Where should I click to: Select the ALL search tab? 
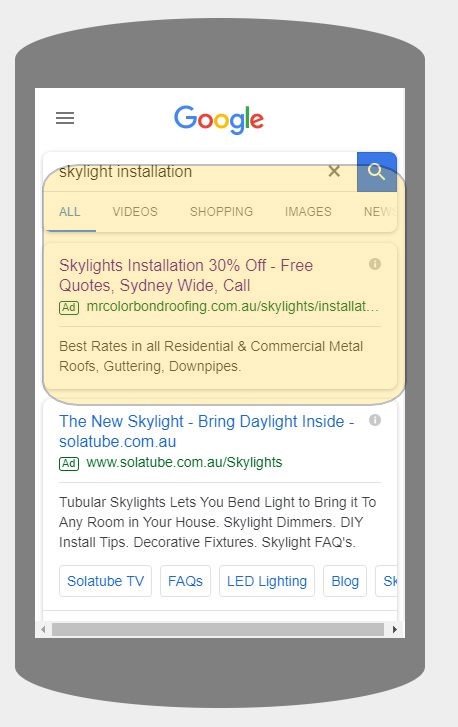point(70,212)
